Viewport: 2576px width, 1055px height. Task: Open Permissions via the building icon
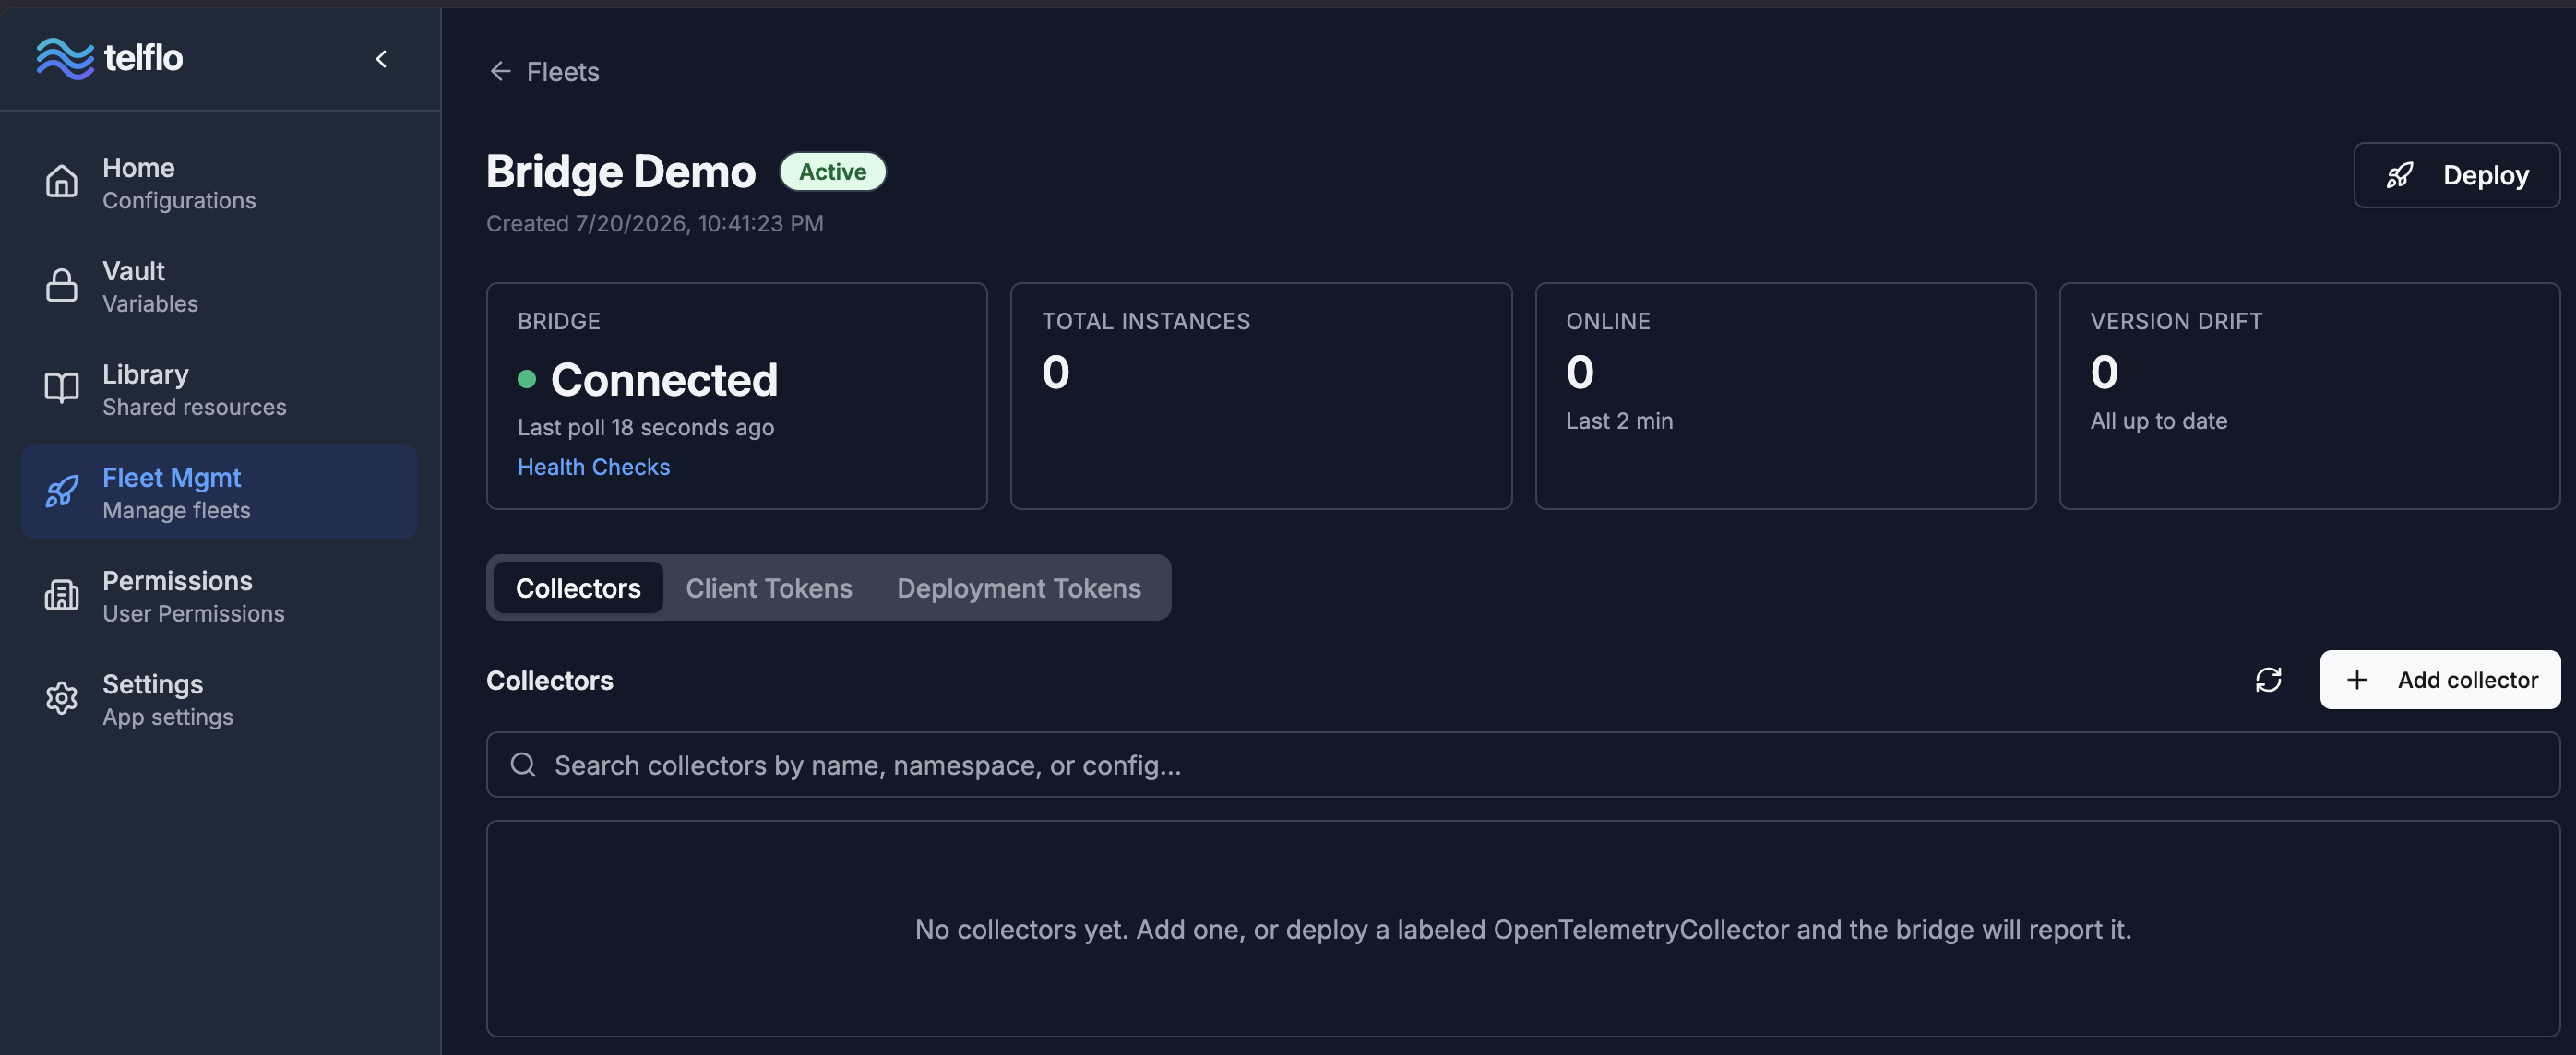click(x=61, y=596)
